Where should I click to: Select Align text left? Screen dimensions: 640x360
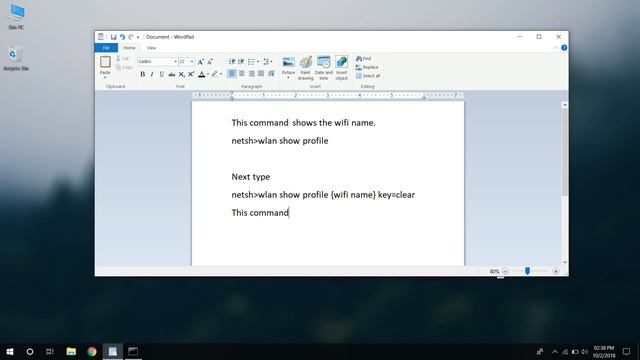(x=232, y=73)
